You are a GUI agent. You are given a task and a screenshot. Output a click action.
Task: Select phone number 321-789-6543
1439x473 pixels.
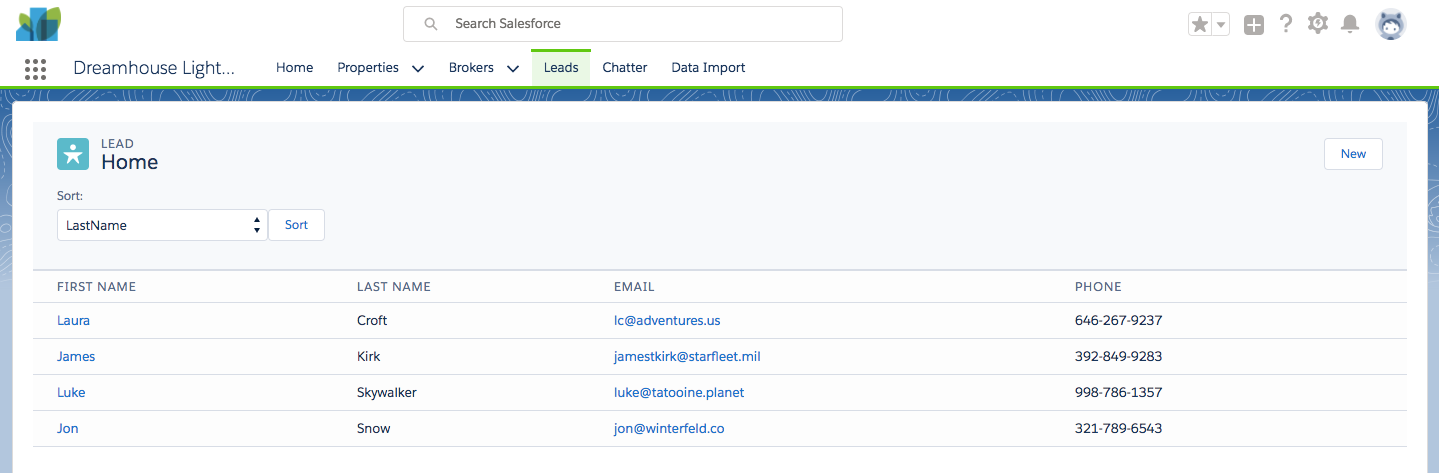(1118, 429)
